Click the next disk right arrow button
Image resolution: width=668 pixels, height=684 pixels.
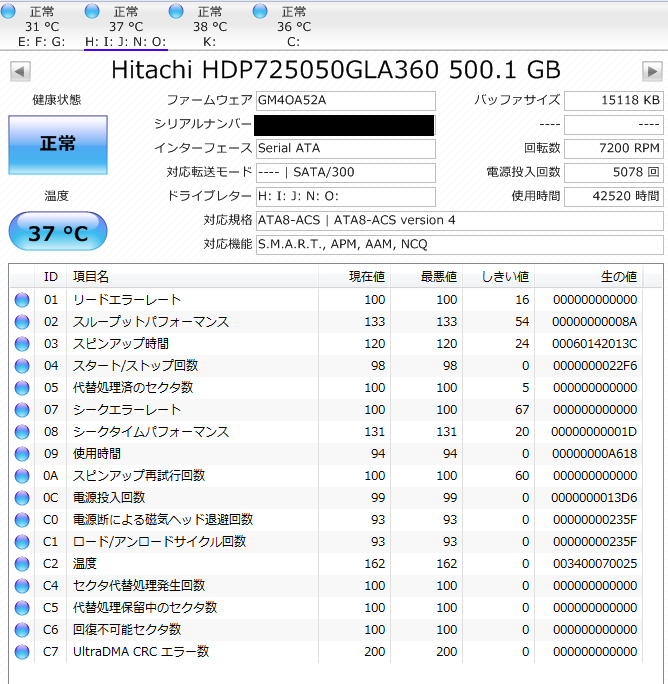pos(652,72)
